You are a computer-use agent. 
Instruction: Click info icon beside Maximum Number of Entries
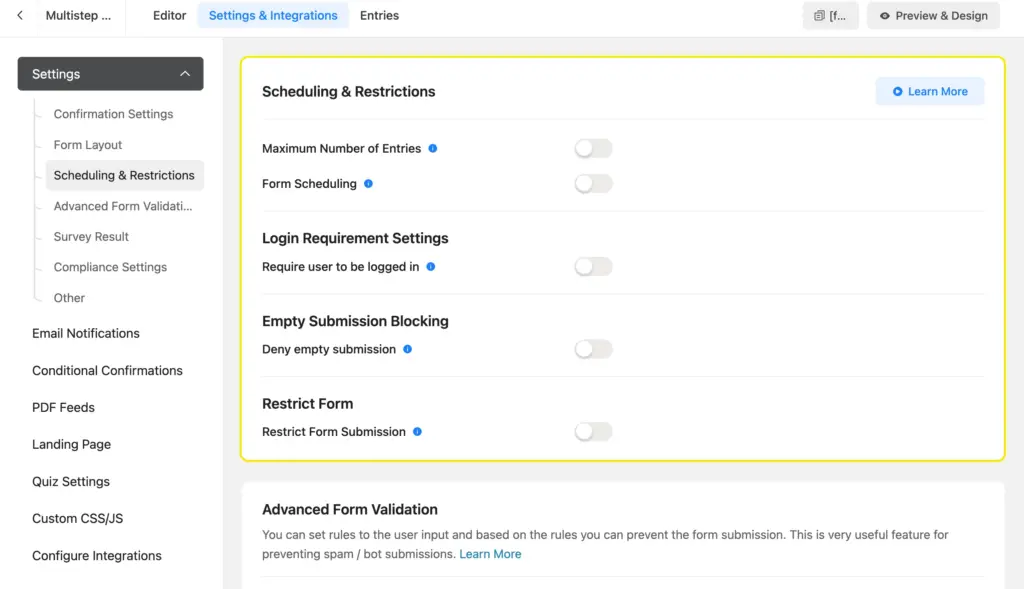click(x=433, y=149)
